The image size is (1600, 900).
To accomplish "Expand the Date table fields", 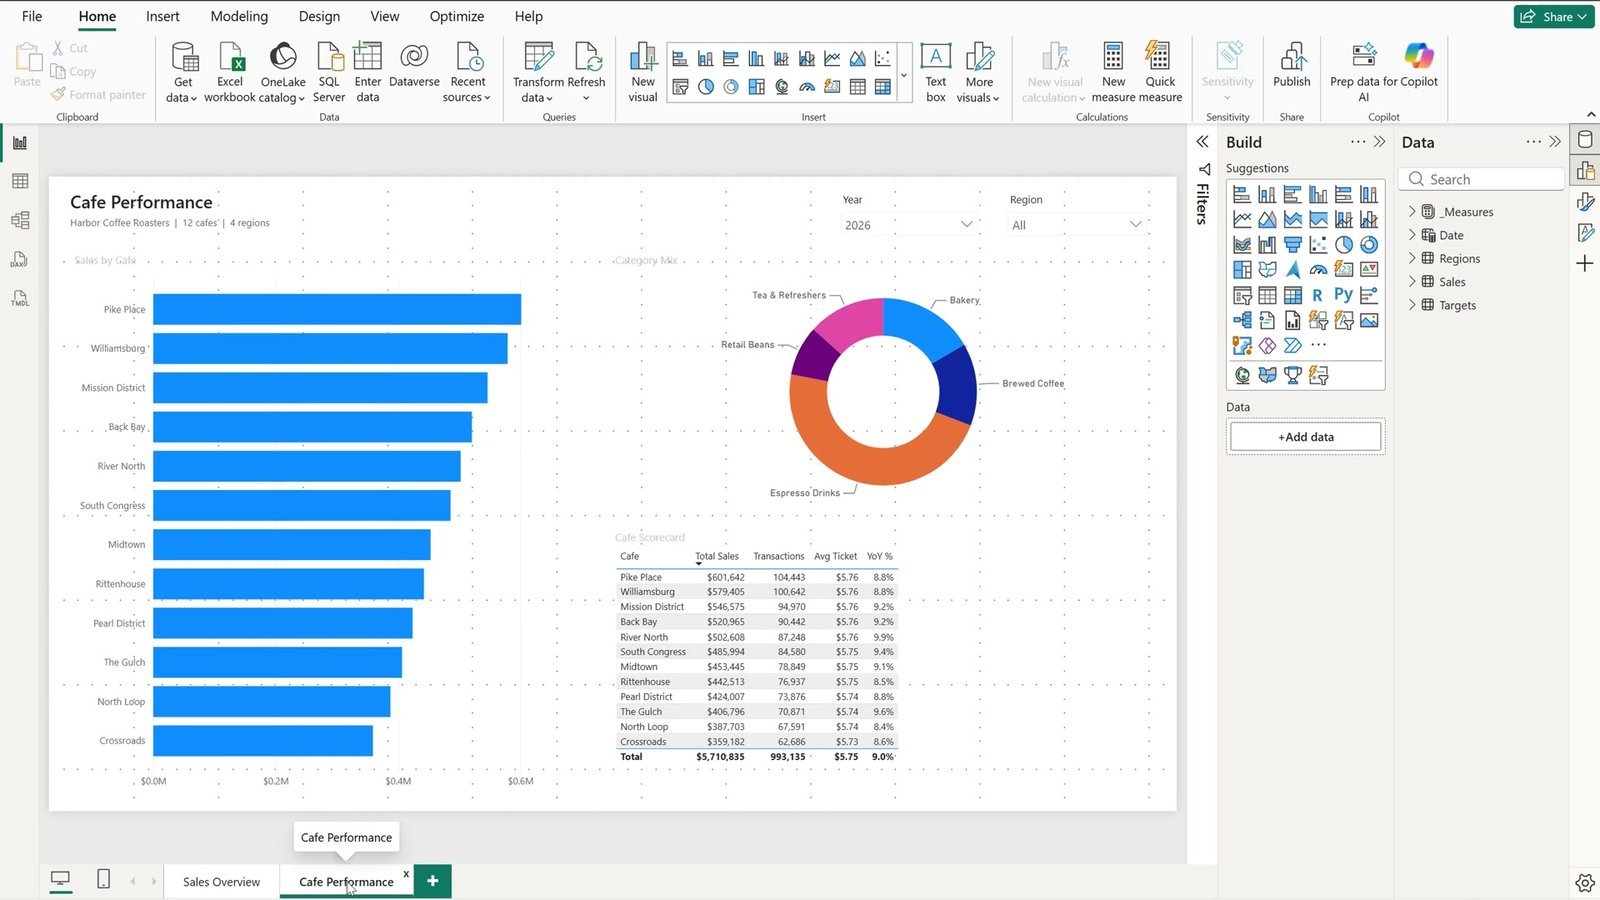I will (x=1412, y=235).
